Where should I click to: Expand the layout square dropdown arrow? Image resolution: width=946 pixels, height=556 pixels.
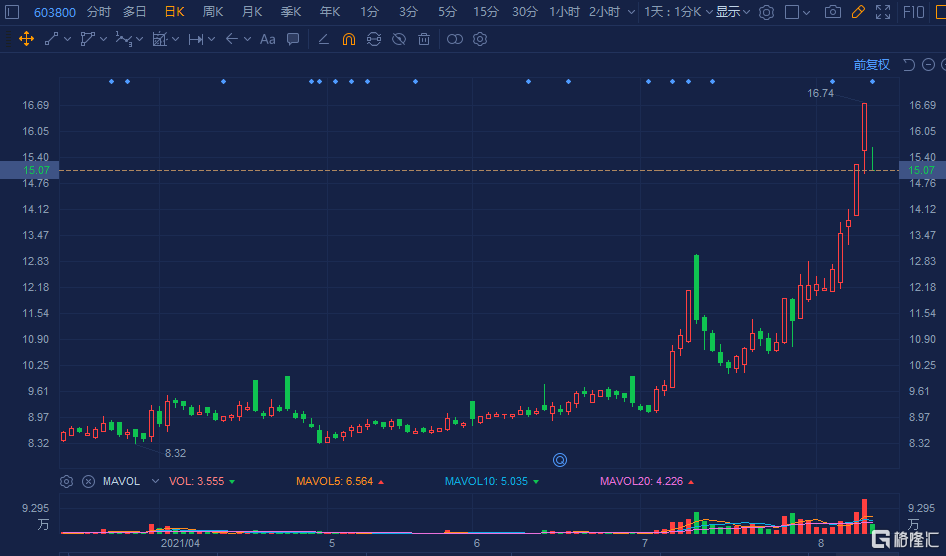[807, 12]
